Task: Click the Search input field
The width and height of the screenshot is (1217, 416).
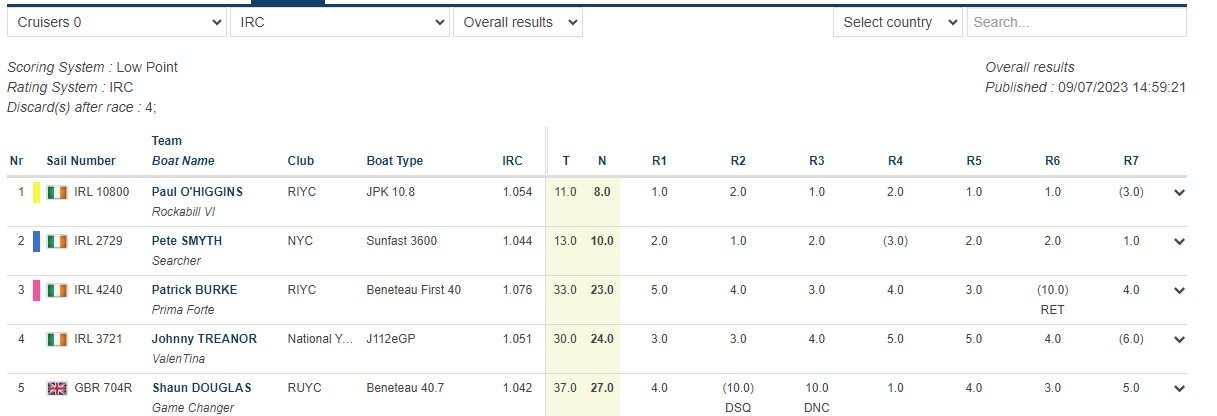Action: (1076, 22)
